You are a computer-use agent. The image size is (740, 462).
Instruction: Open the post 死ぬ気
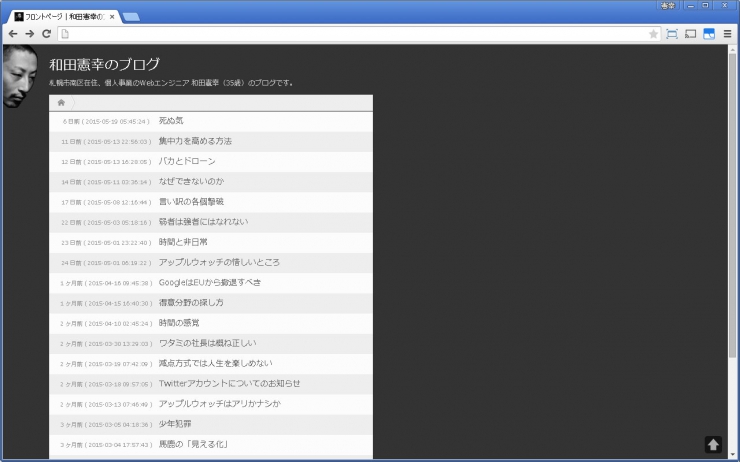171,121
